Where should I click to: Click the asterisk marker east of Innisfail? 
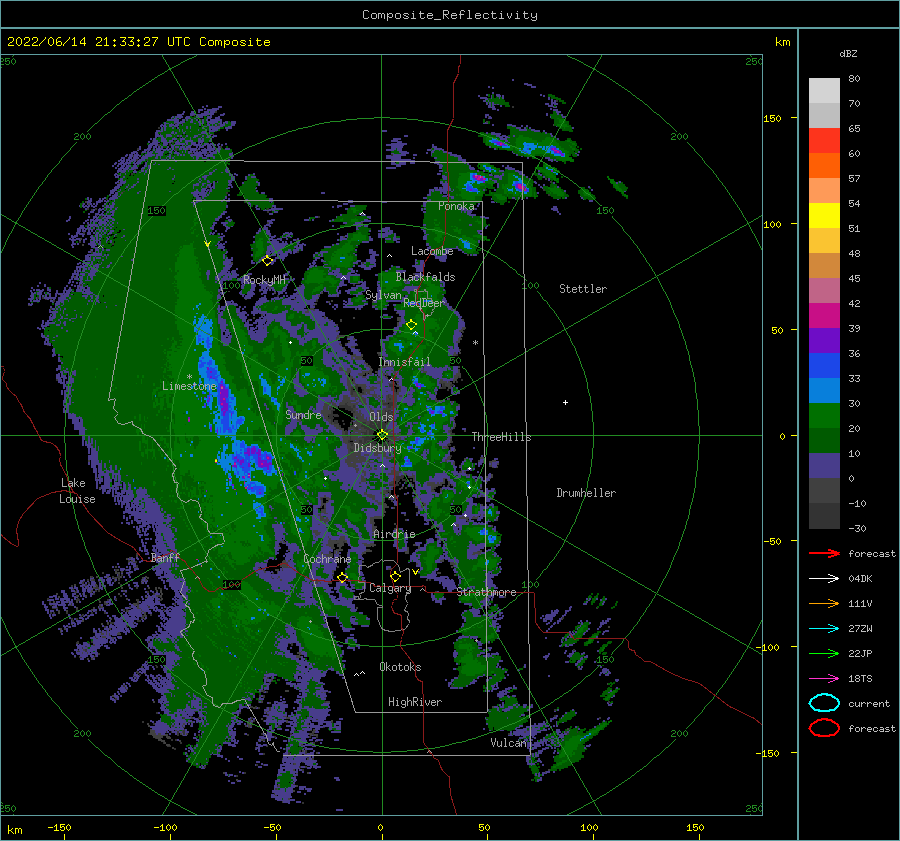tap(475, 343)
